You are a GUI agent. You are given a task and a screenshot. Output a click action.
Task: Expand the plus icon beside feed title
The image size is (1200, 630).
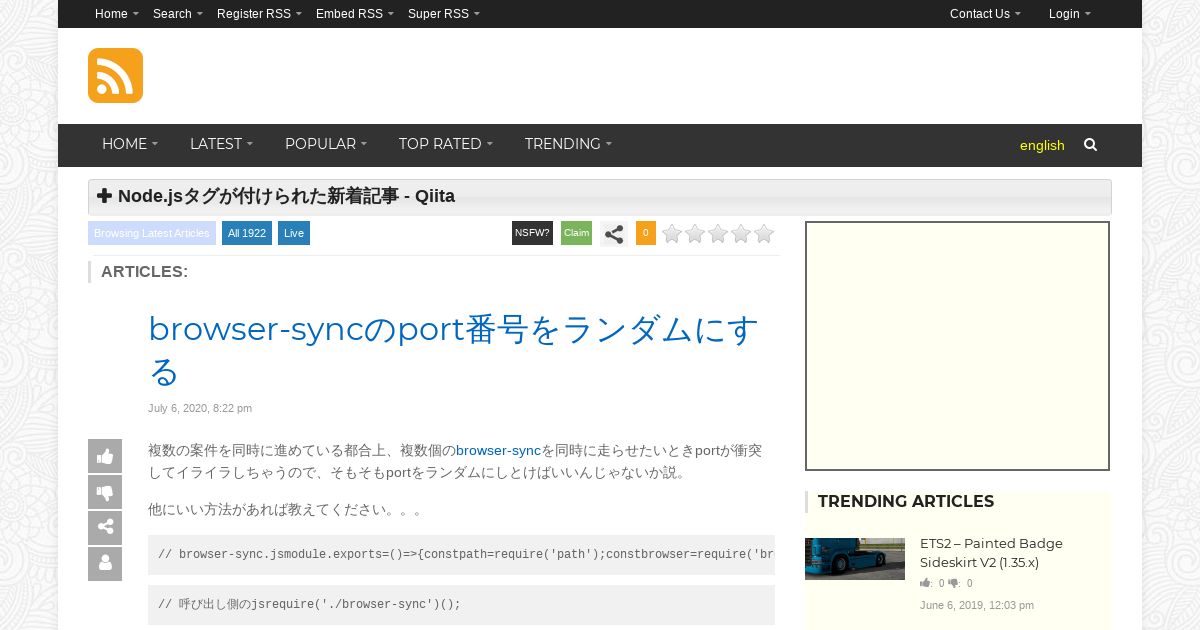[x=104, y=196]
